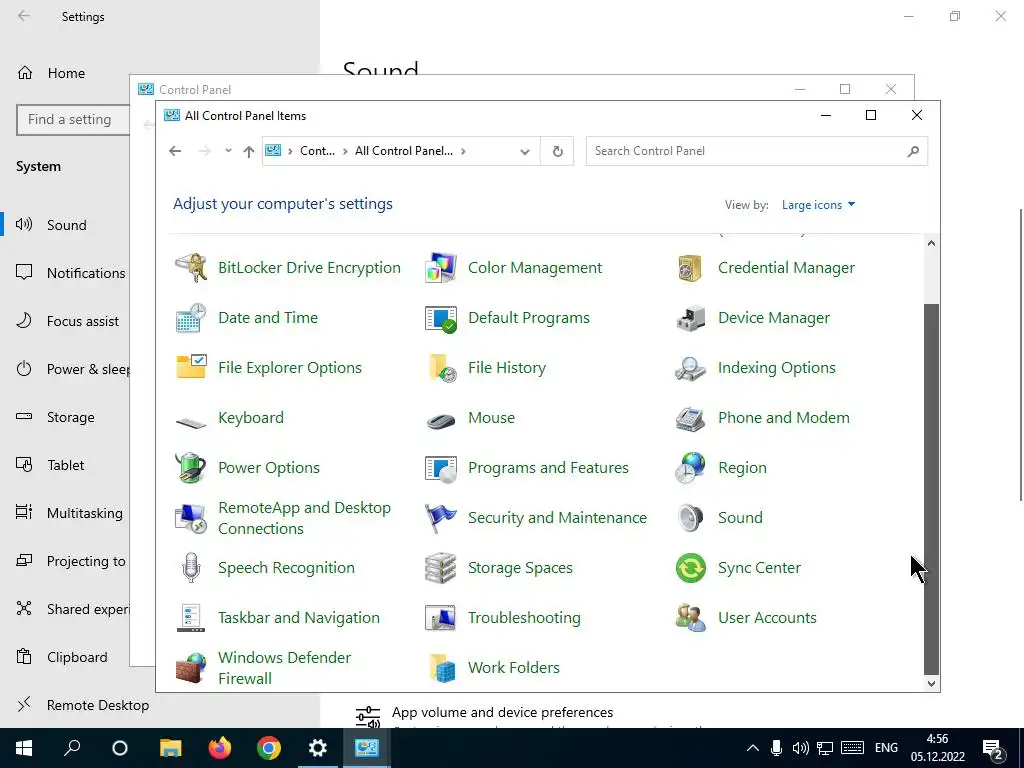The image size is (1024, 768).
Task: Open Power Options battery icon
Action: point(191,468)
